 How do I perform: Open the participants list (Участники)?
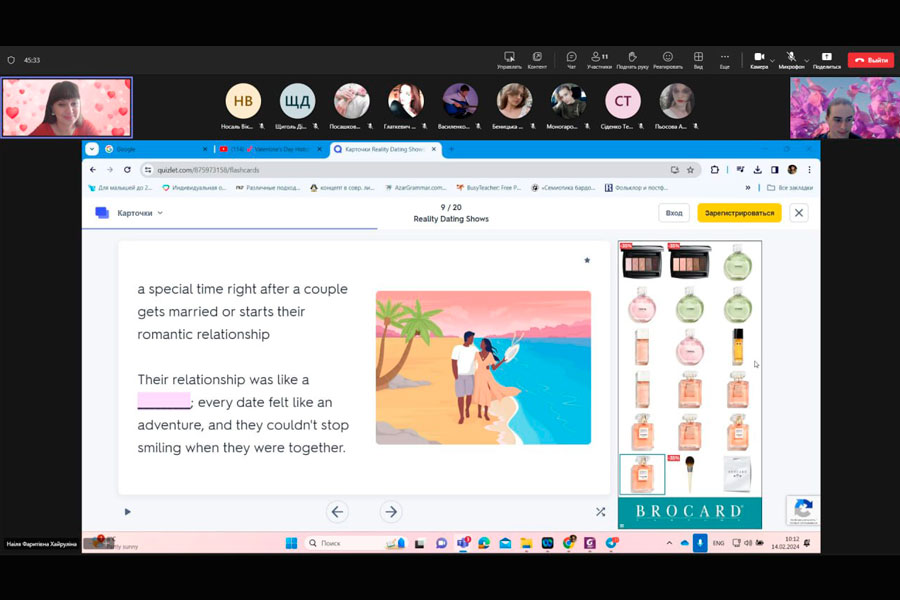click(x=599, y=59)
